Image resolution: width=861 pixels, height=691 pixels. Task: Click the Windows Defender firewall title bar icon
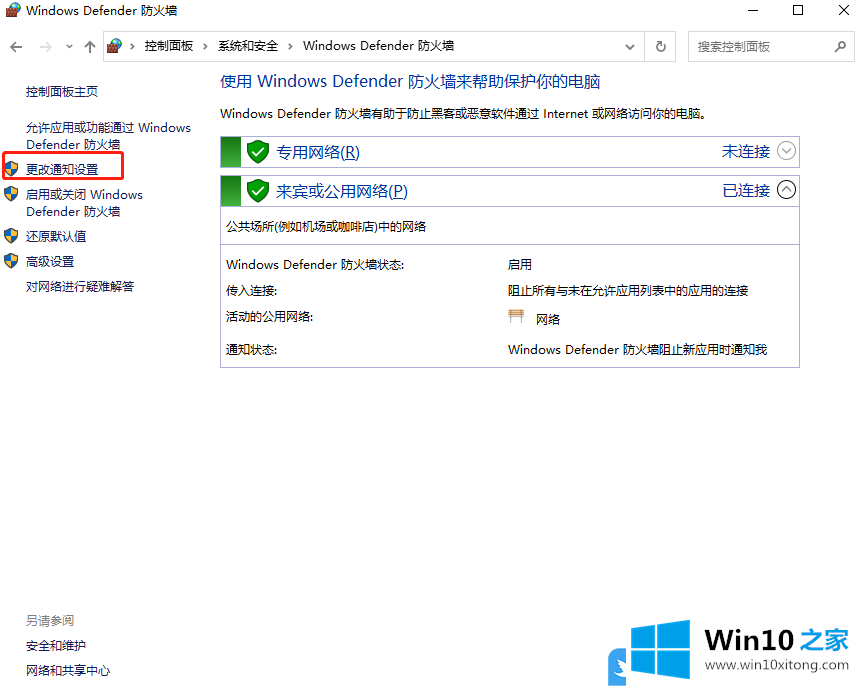(13, 10)
